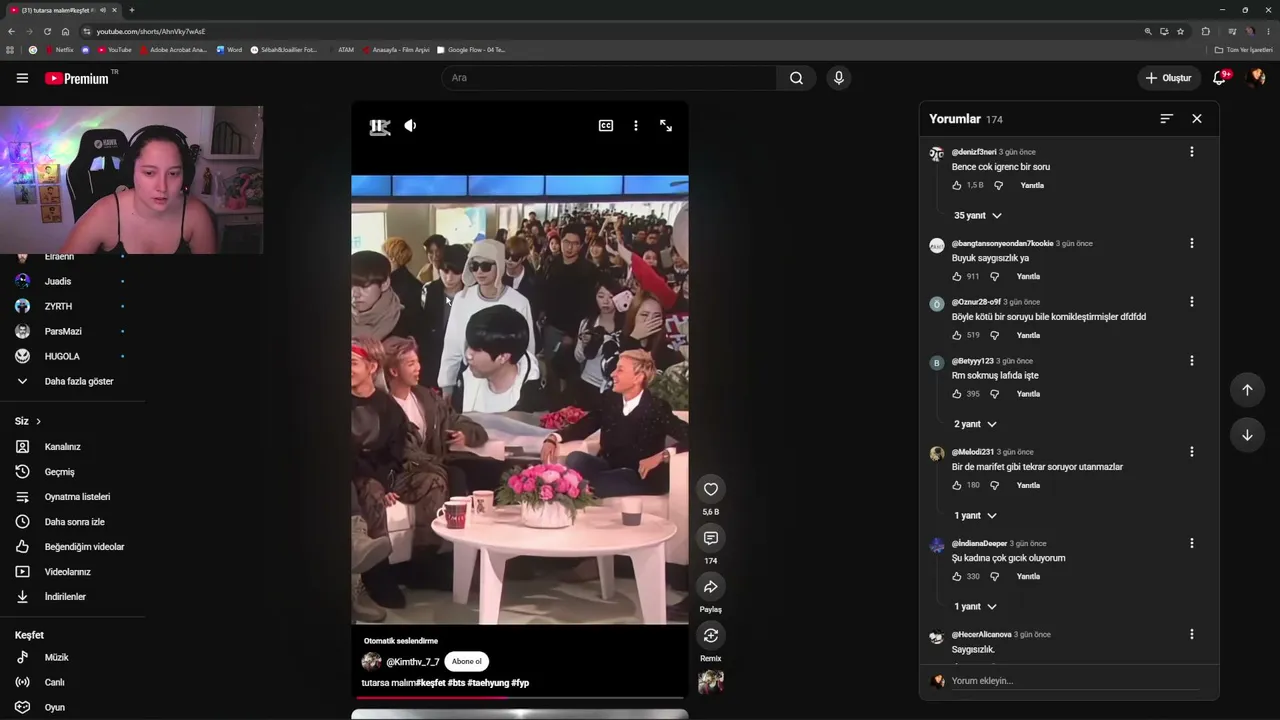The width and height of the screenshot is (1280, 720).
Task: Expand 1 yanıt under @IndianaDeeper
Action: [975, 607]
